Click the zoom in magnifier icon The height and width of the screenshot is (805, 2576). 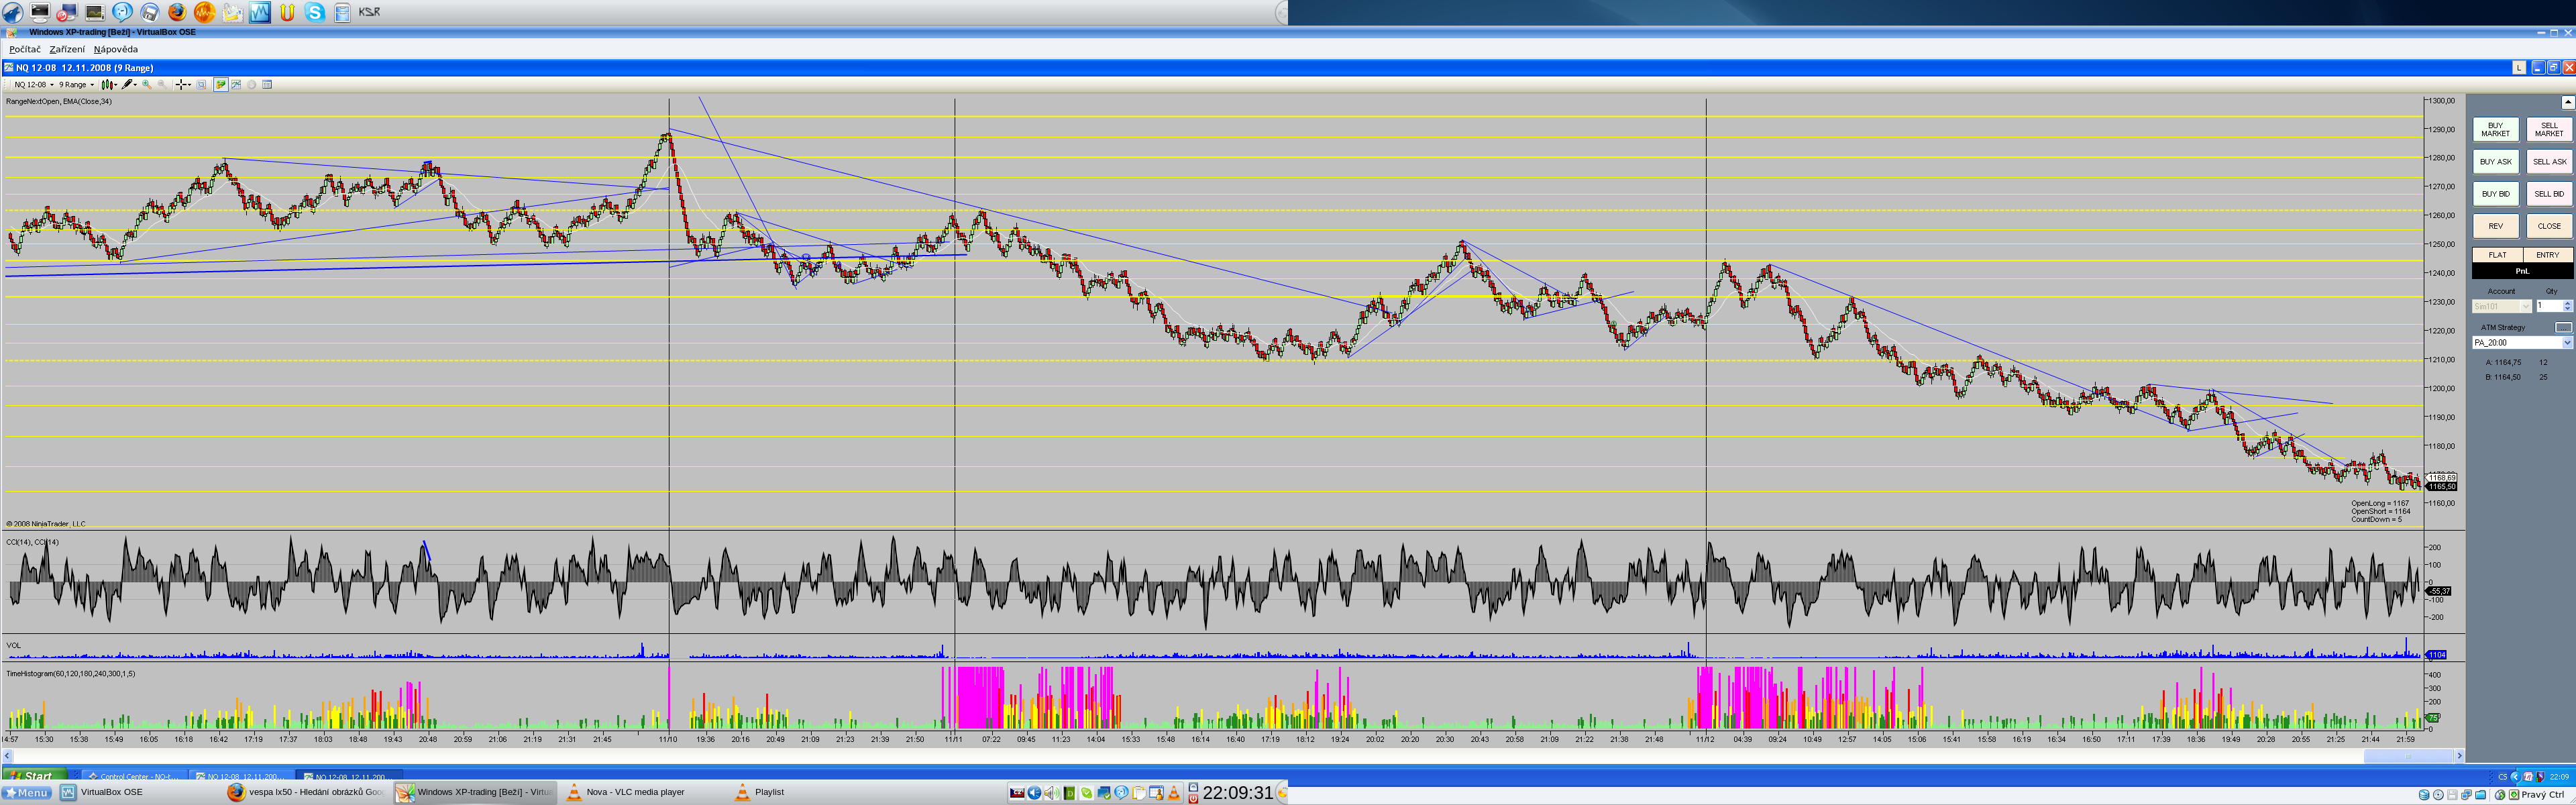pyautogui.click(x=147, y=85)
